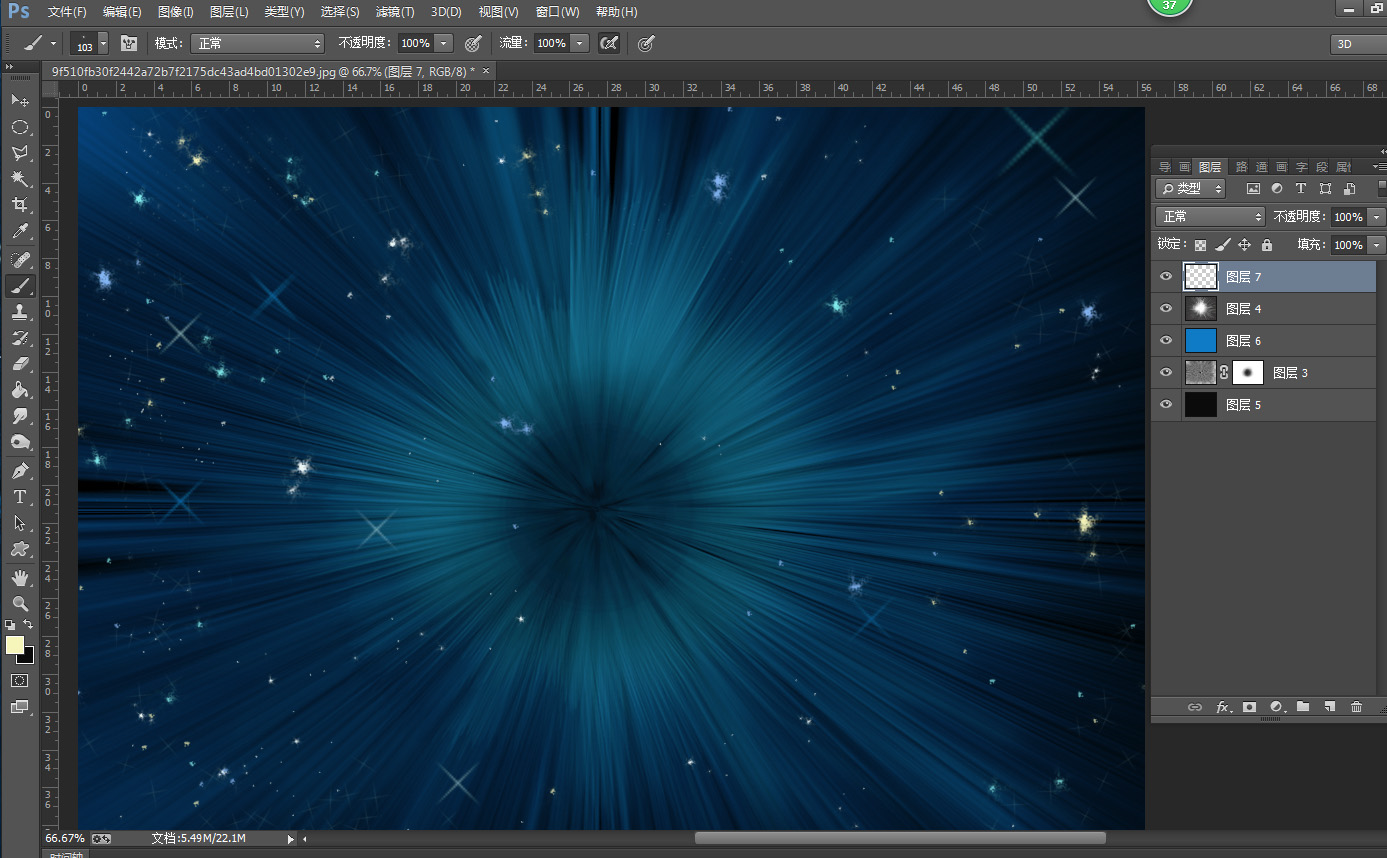
Task: Open the 3D workspace dropdown
Action: pos(1358,44)
